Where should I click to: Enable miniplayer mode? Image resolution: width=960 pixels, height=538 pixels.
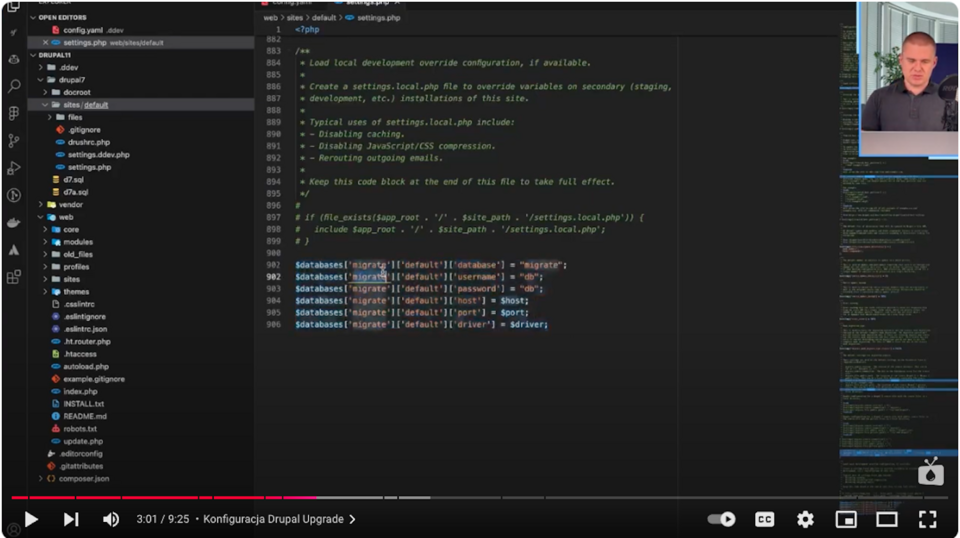pos(846,520)
